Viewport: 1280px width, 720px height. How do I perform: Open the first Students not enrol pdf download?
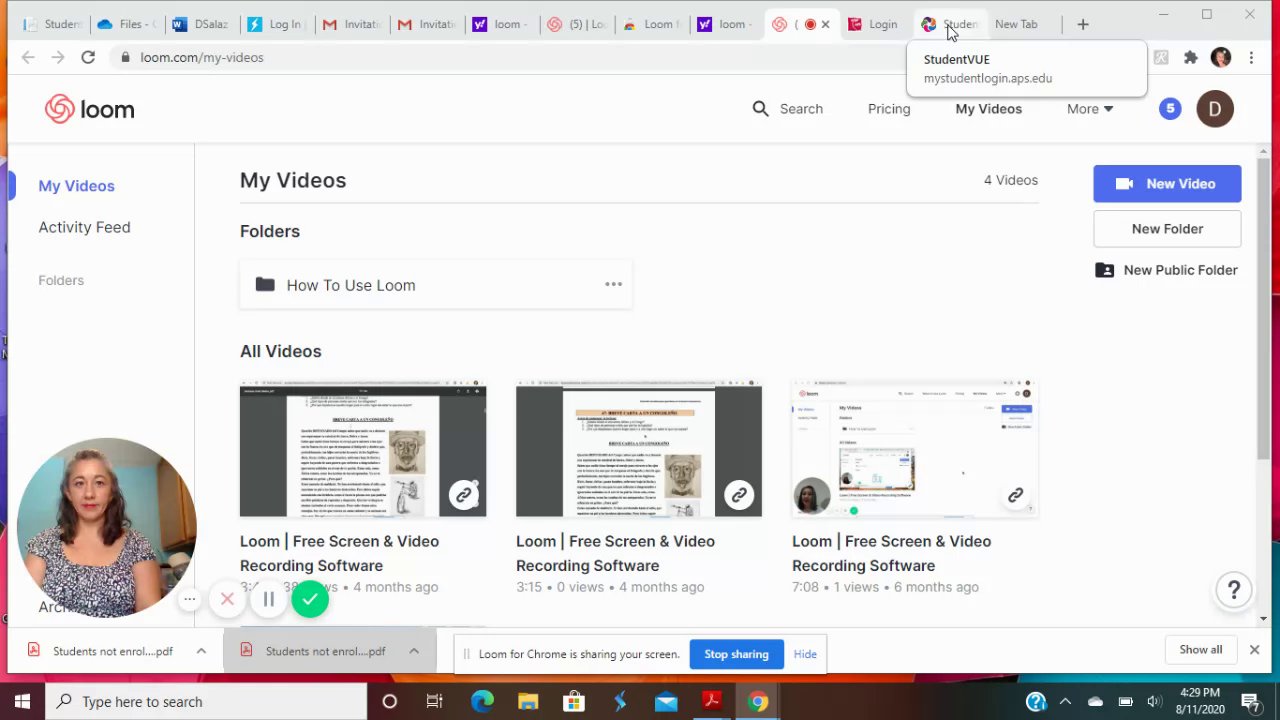pyautogui.click(x=112, y=651)
